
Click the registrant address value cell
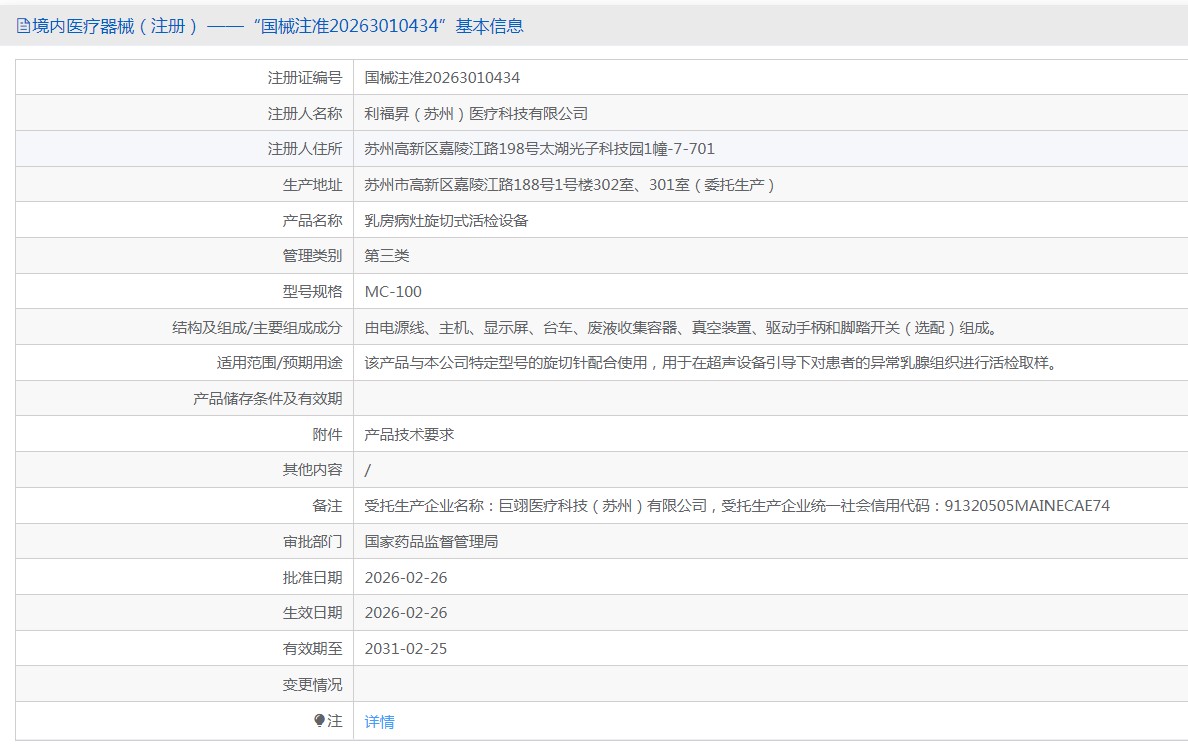pyautogui.click(x=539, y=149)
